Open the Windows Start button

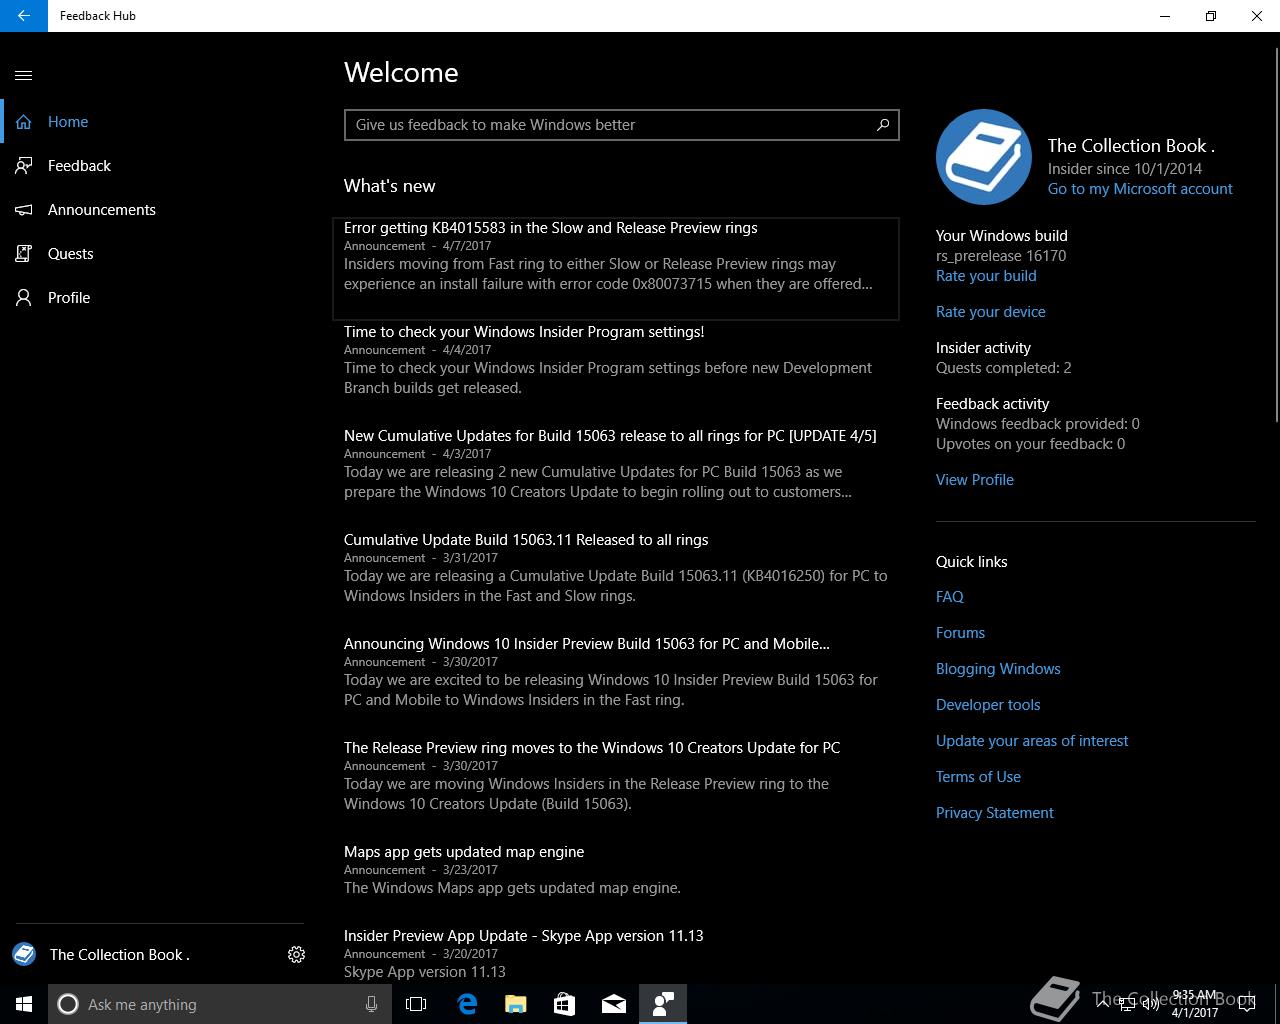[x=24, y=1004]
